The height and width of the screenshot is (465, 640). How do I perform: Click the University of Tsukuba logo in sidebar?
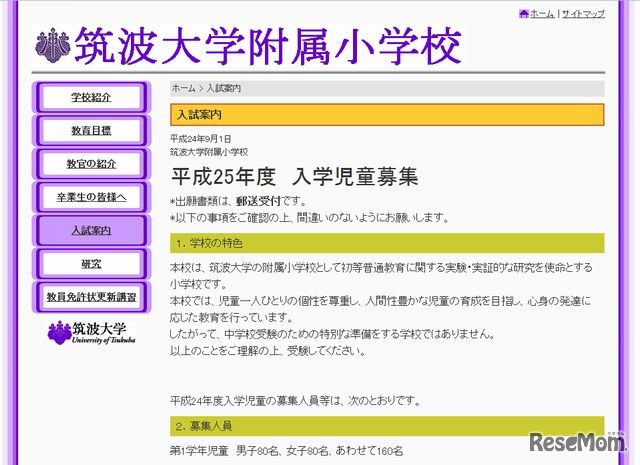point(92,333)
